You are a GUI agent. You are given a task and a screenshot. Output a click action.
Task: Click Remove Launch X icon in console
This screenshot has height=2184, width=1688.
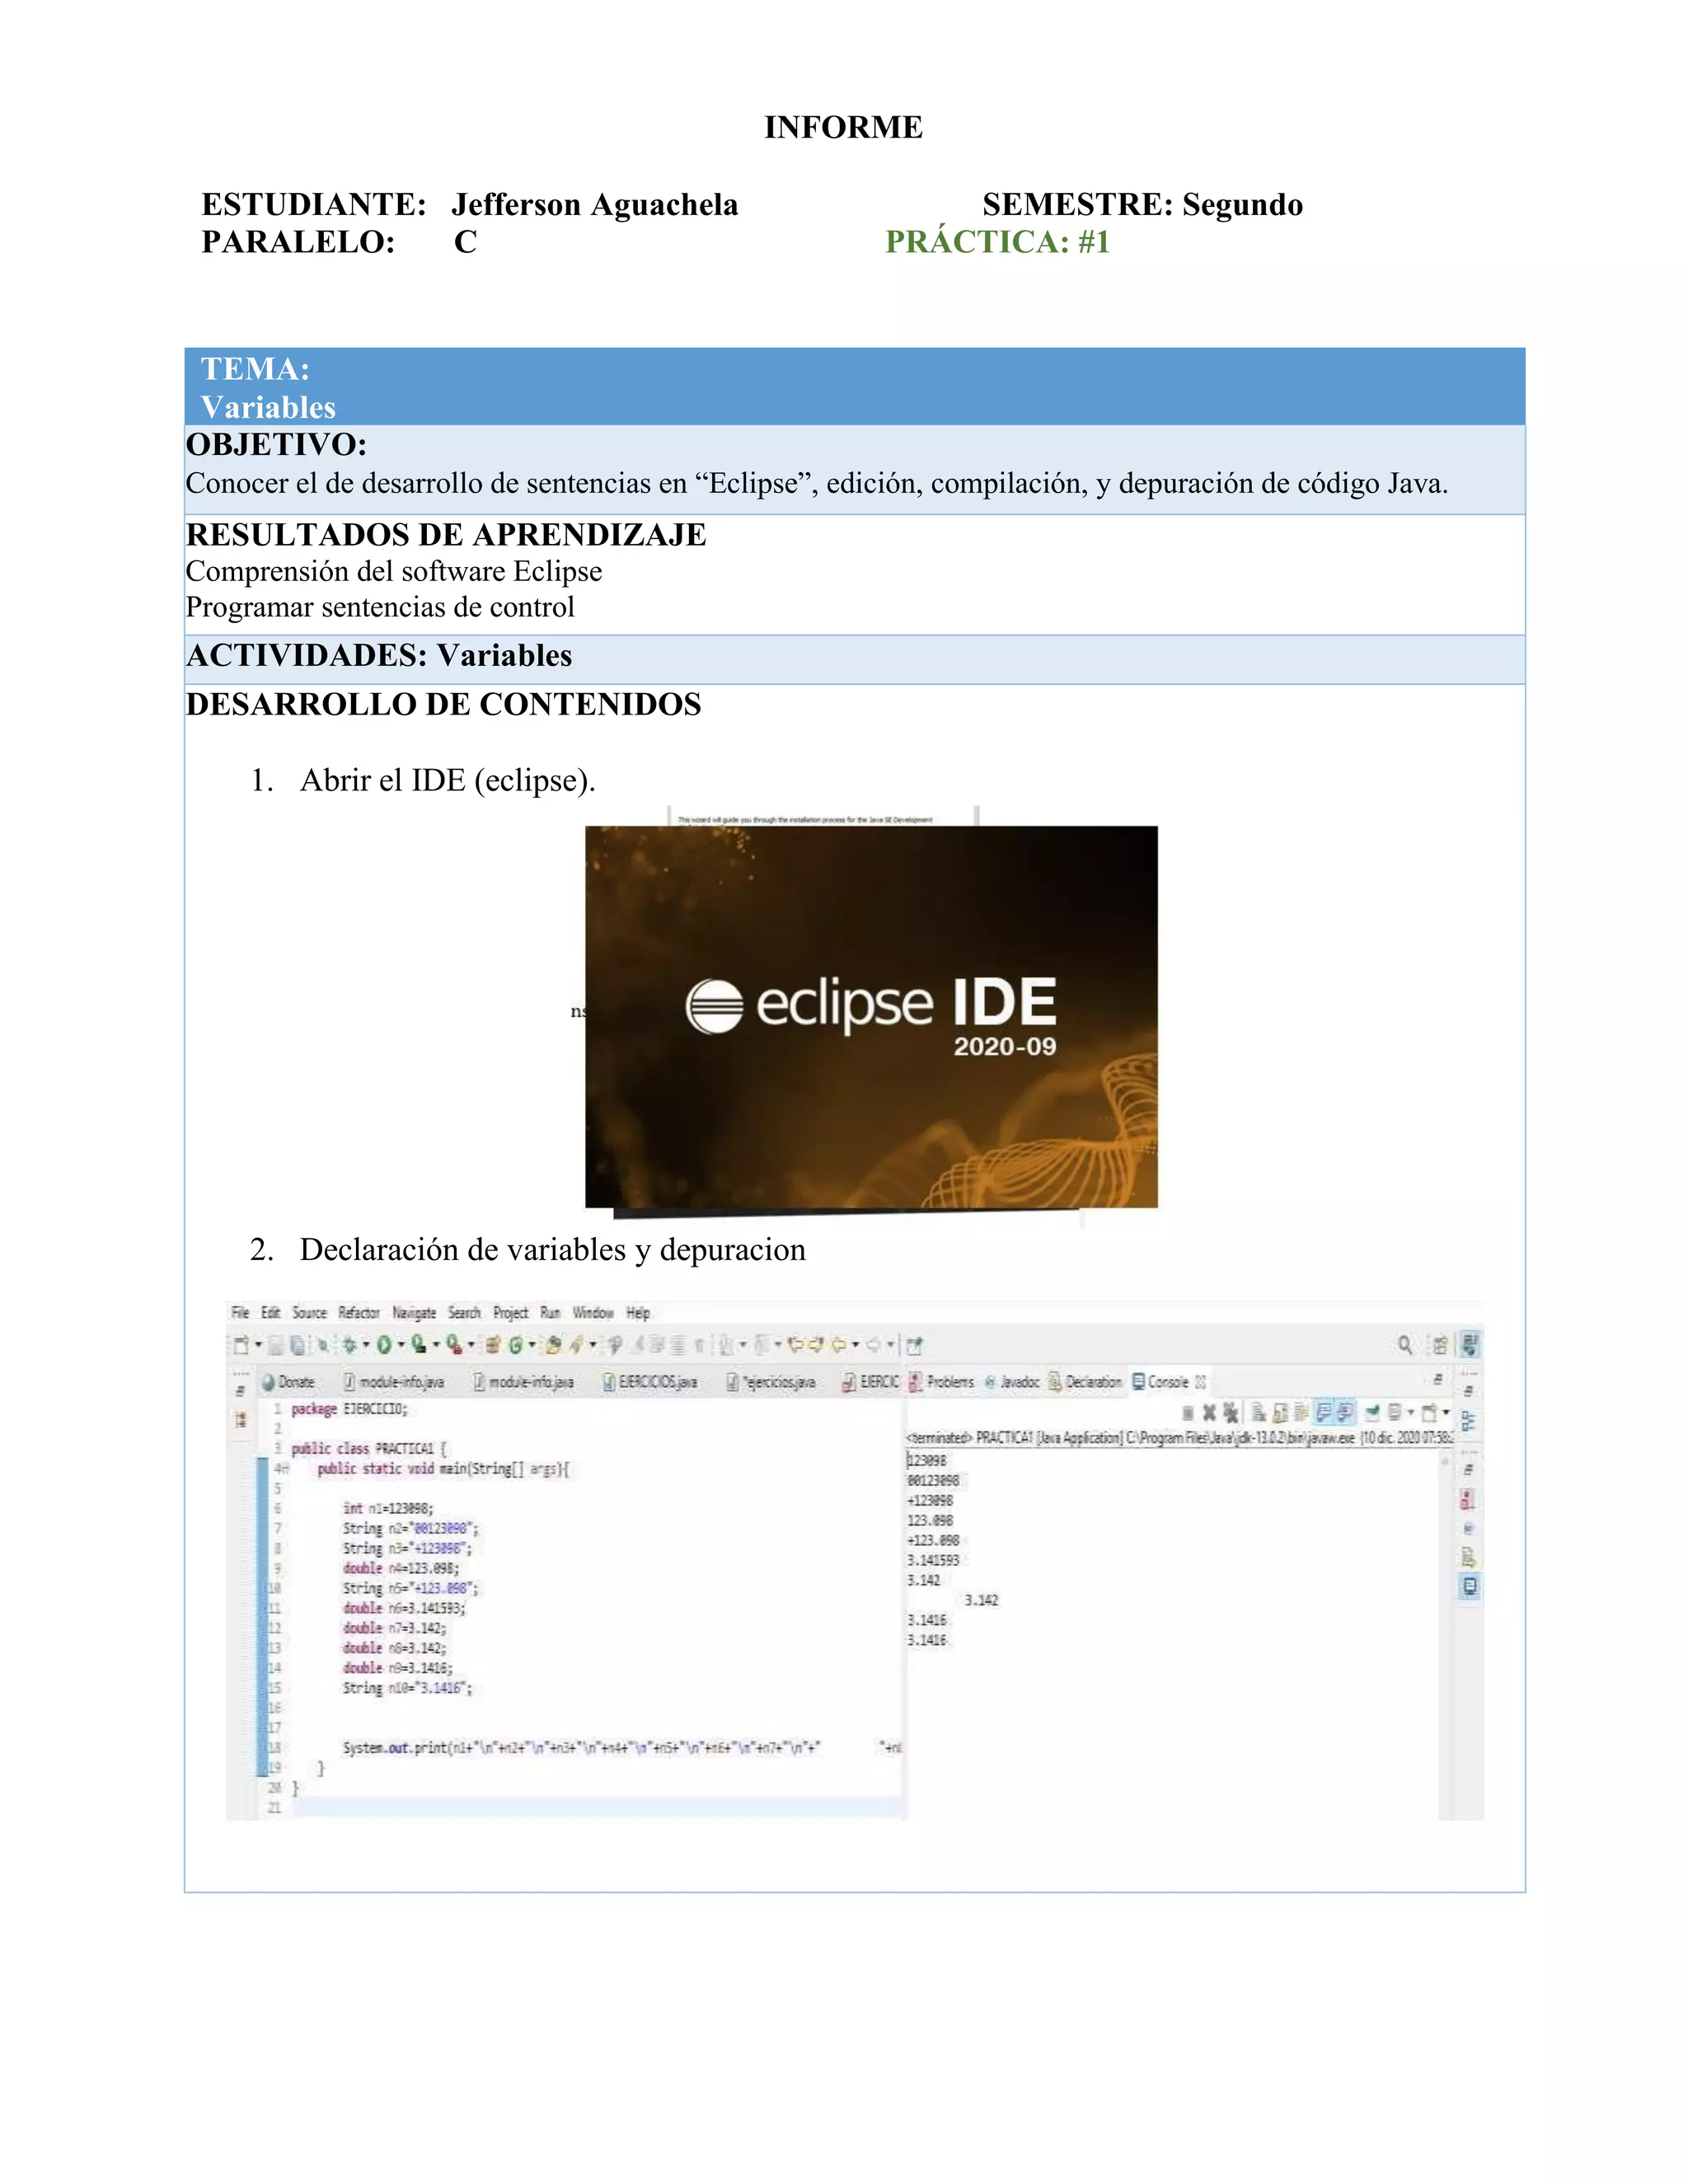click(1209, 1413)
